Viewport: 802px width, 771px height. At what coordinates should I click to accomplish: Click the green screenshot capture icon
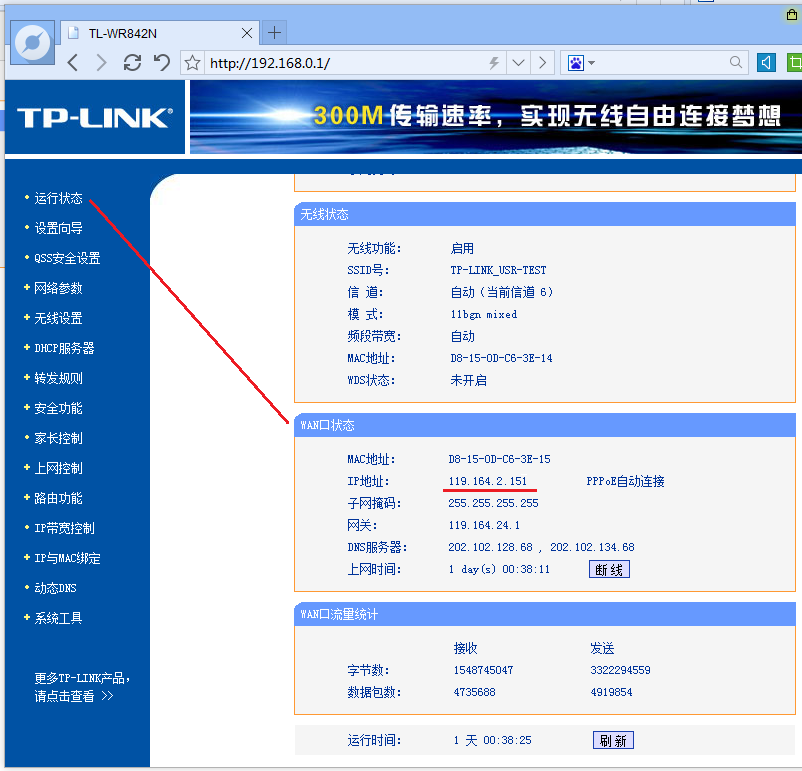(793, 62)
